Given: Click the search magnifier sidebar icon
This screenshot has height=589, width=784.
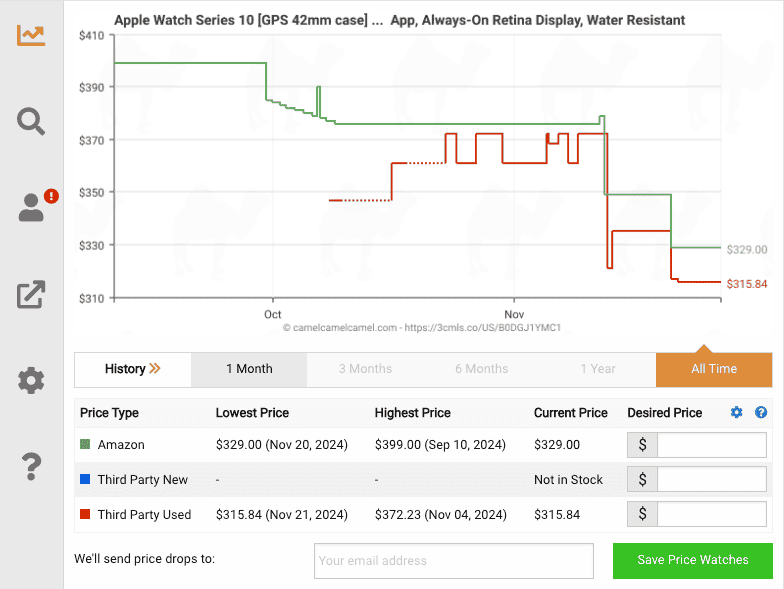Looking at the screenshot, I should pos(31,121).
